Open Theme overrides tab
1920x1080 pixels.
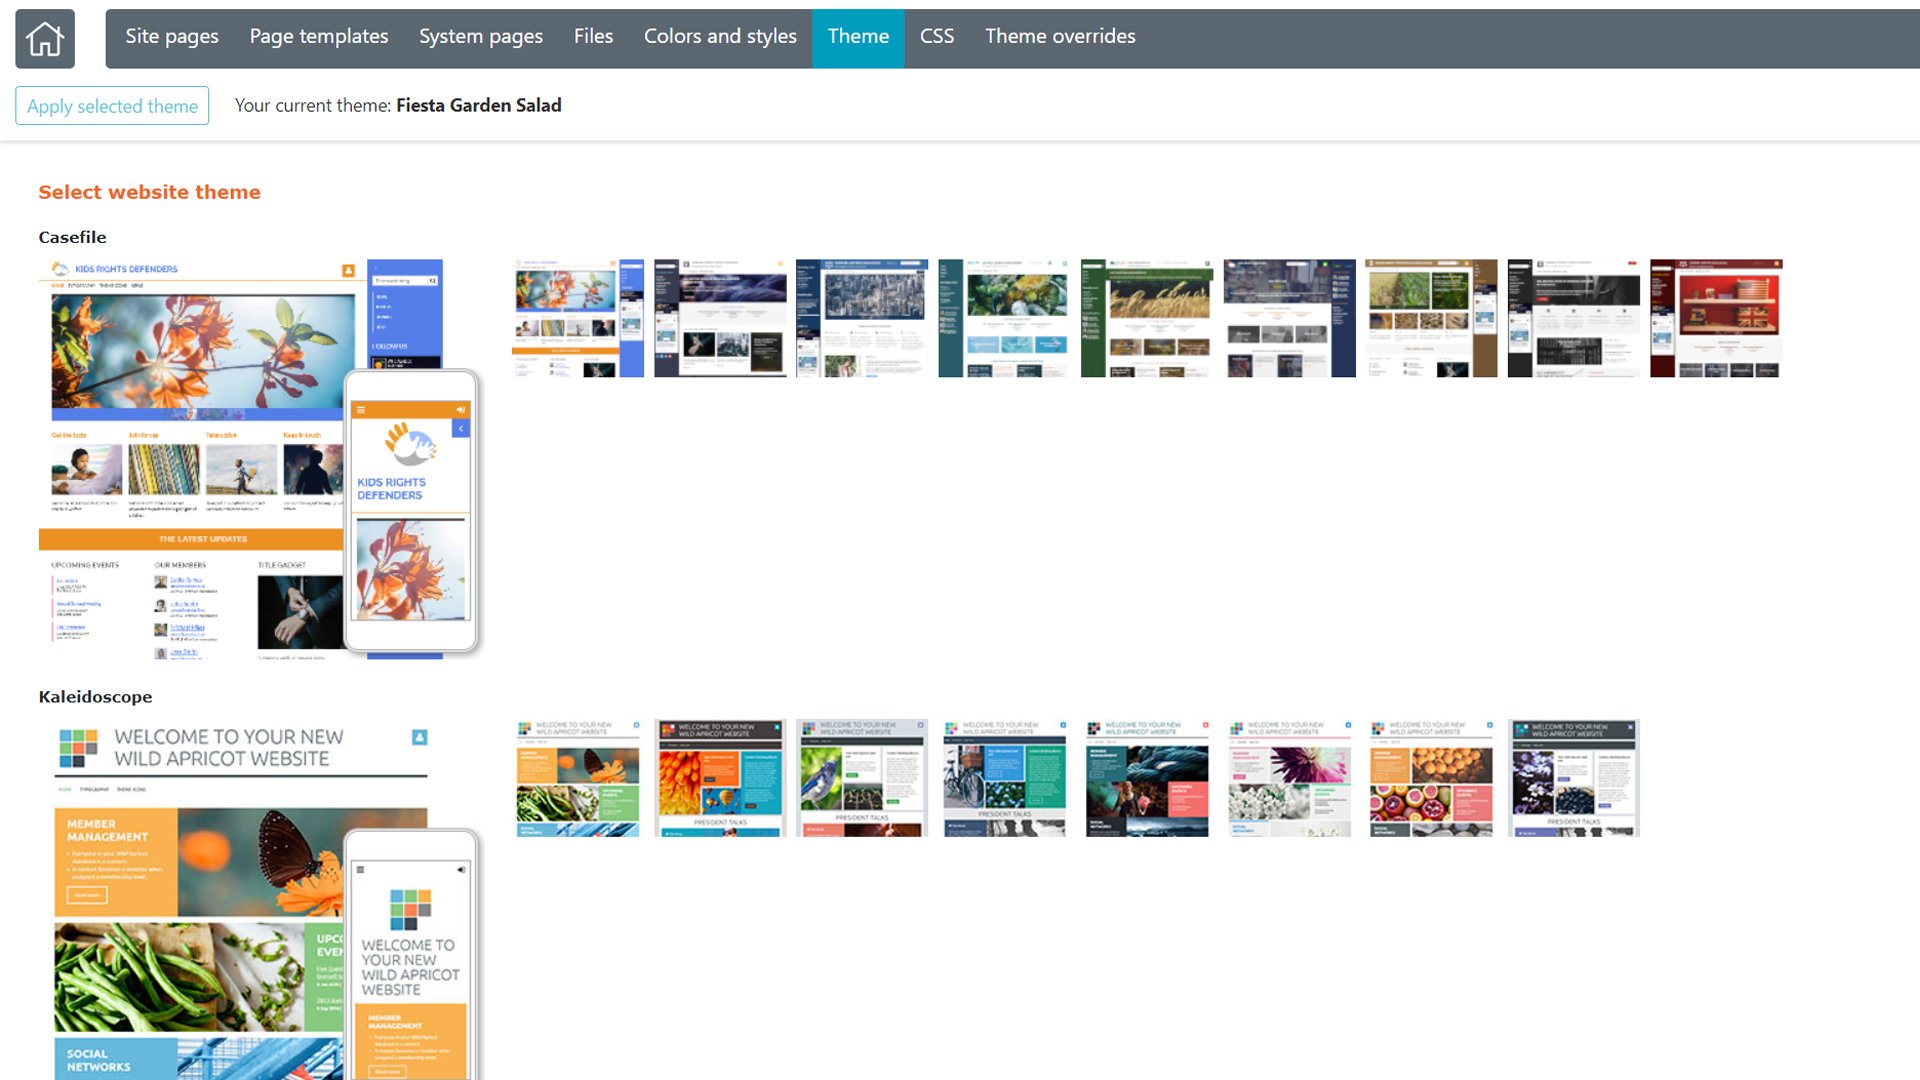1059,37
